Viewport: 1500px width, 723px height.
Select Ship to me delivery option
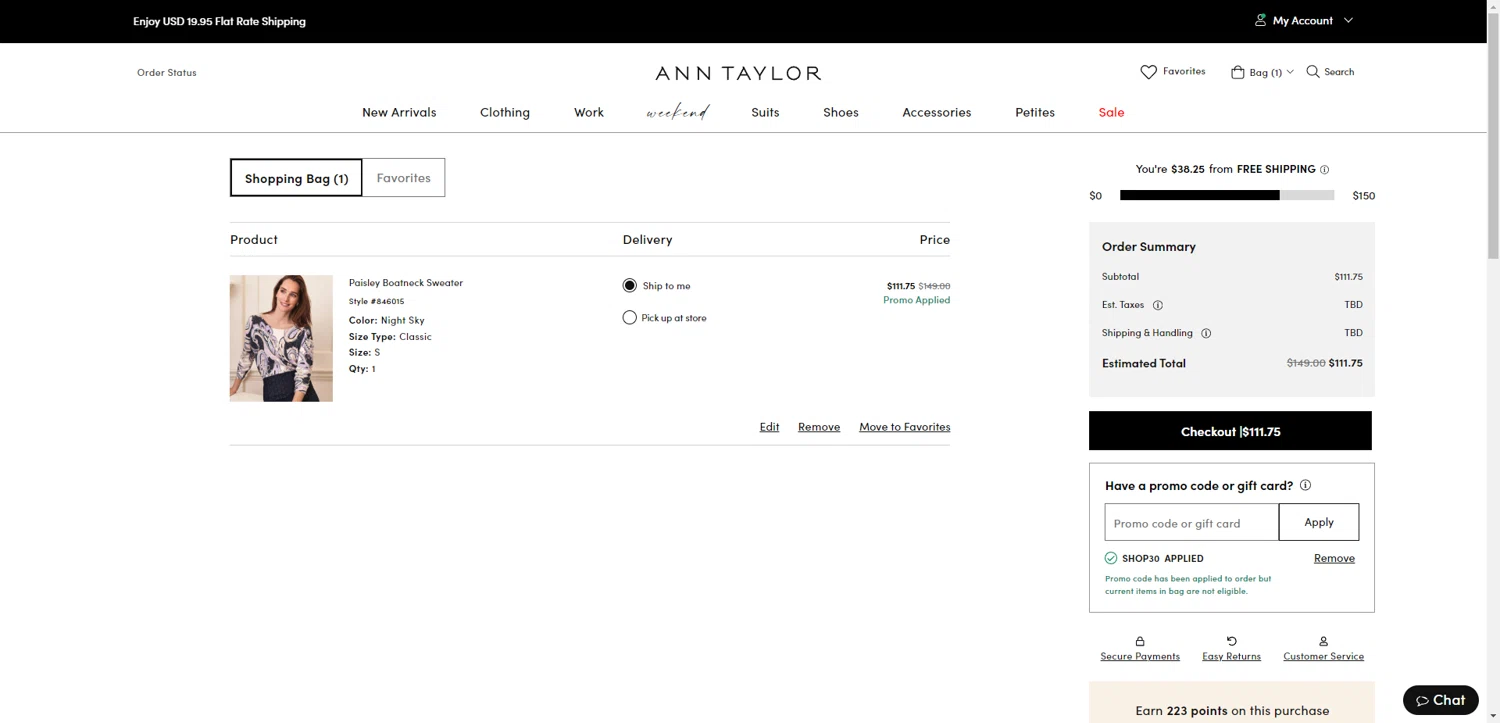[629, 286]
